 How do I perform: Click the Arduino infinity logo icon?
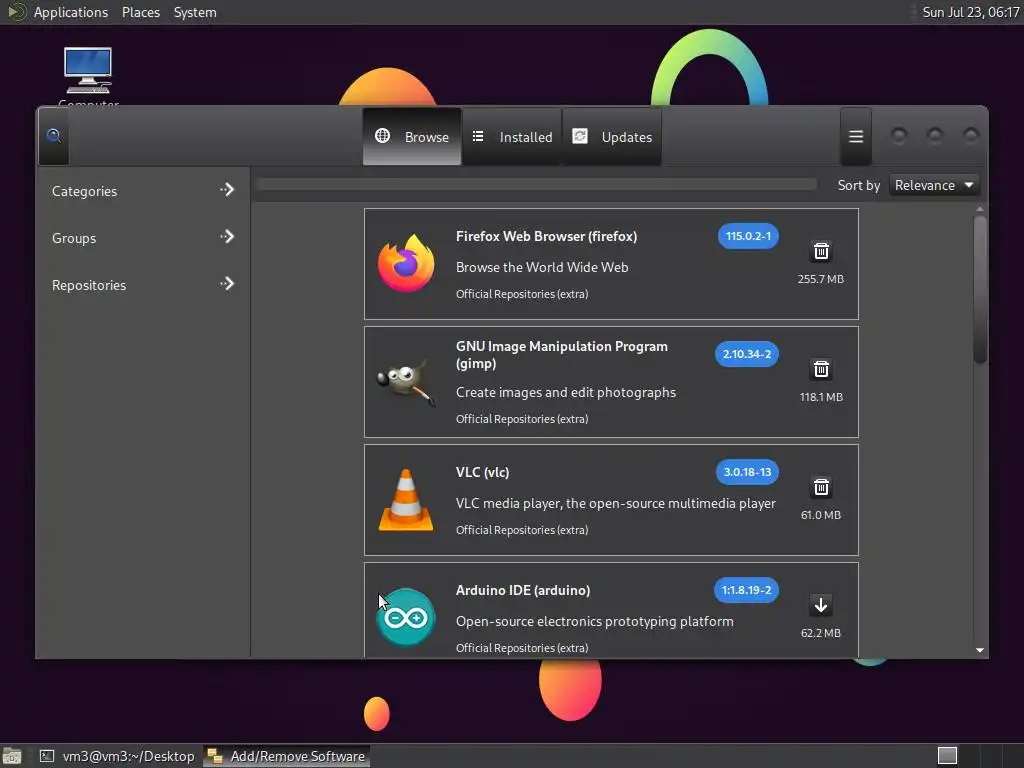point(406,617)
